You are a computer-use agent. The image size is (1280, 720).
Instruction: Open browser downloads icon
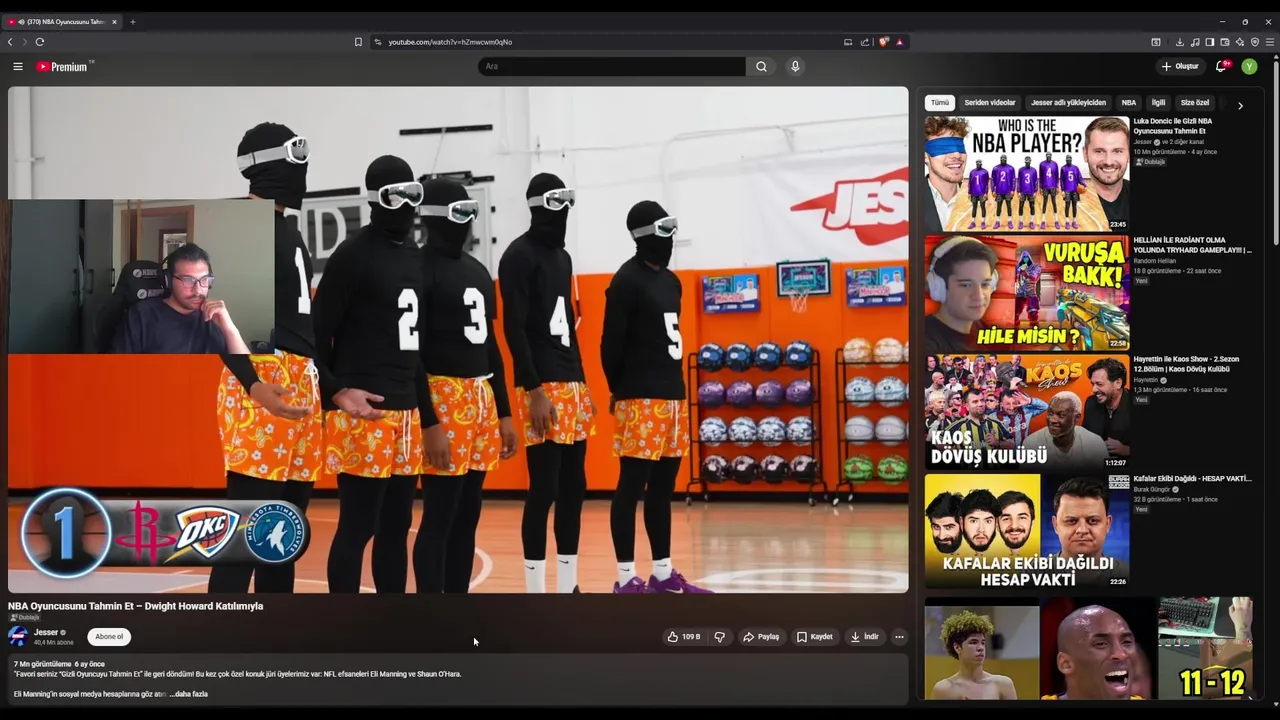pos(1179,42)
